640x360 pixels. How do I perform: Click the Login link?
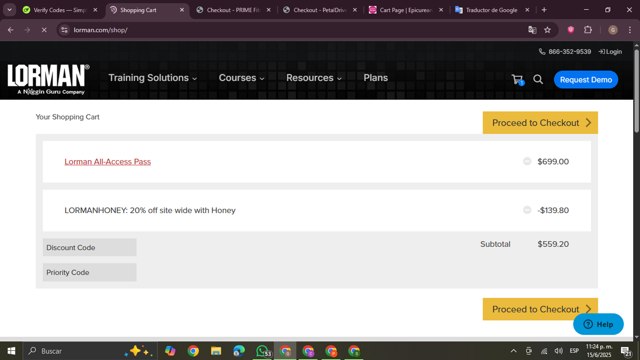(x=610, y=51)
